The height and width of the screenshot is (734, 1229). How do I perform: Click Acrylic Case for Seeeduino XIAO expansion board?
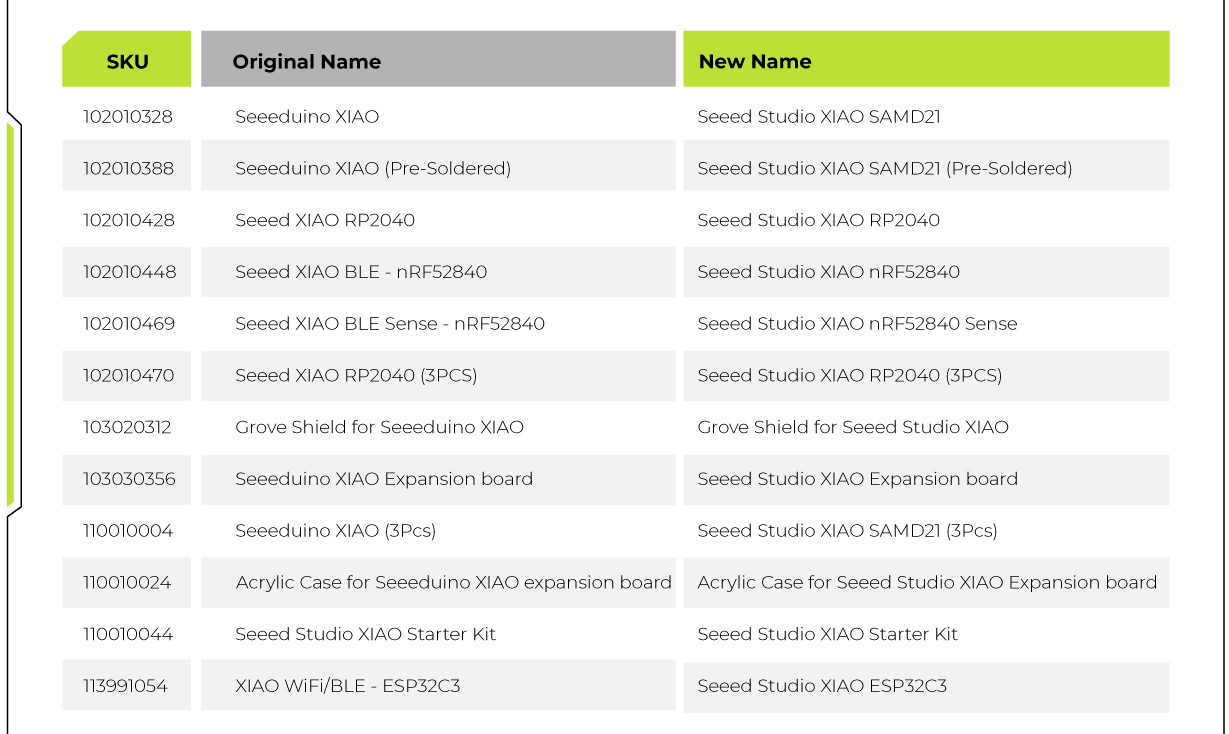pyautogui.click(x=453, y=583)
